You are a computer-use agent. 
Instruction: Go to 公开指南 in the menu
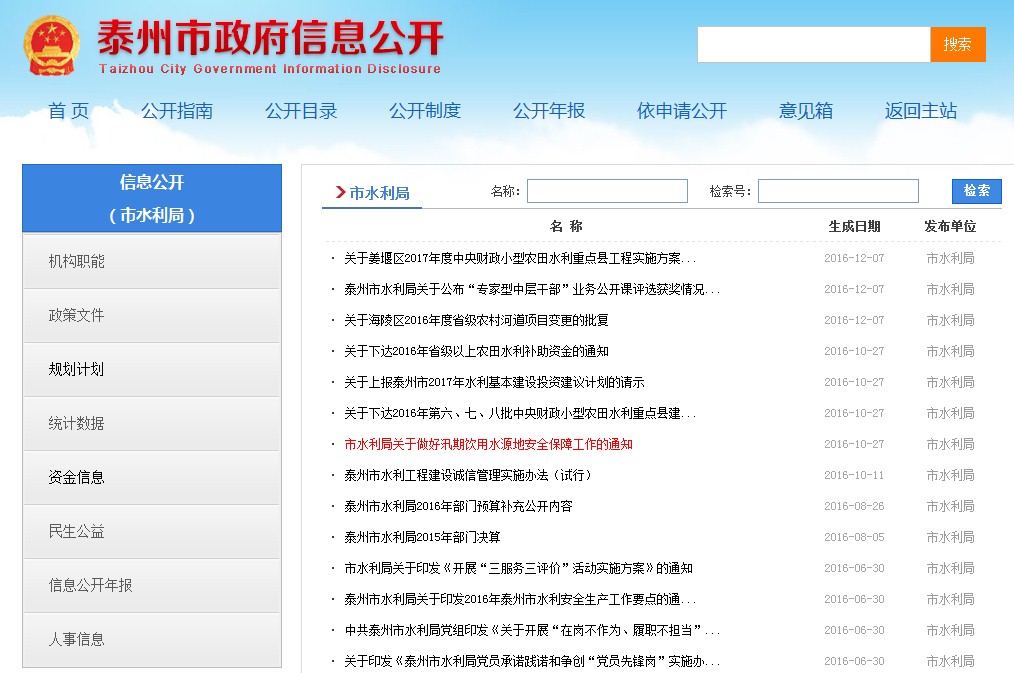pos(177,111)
